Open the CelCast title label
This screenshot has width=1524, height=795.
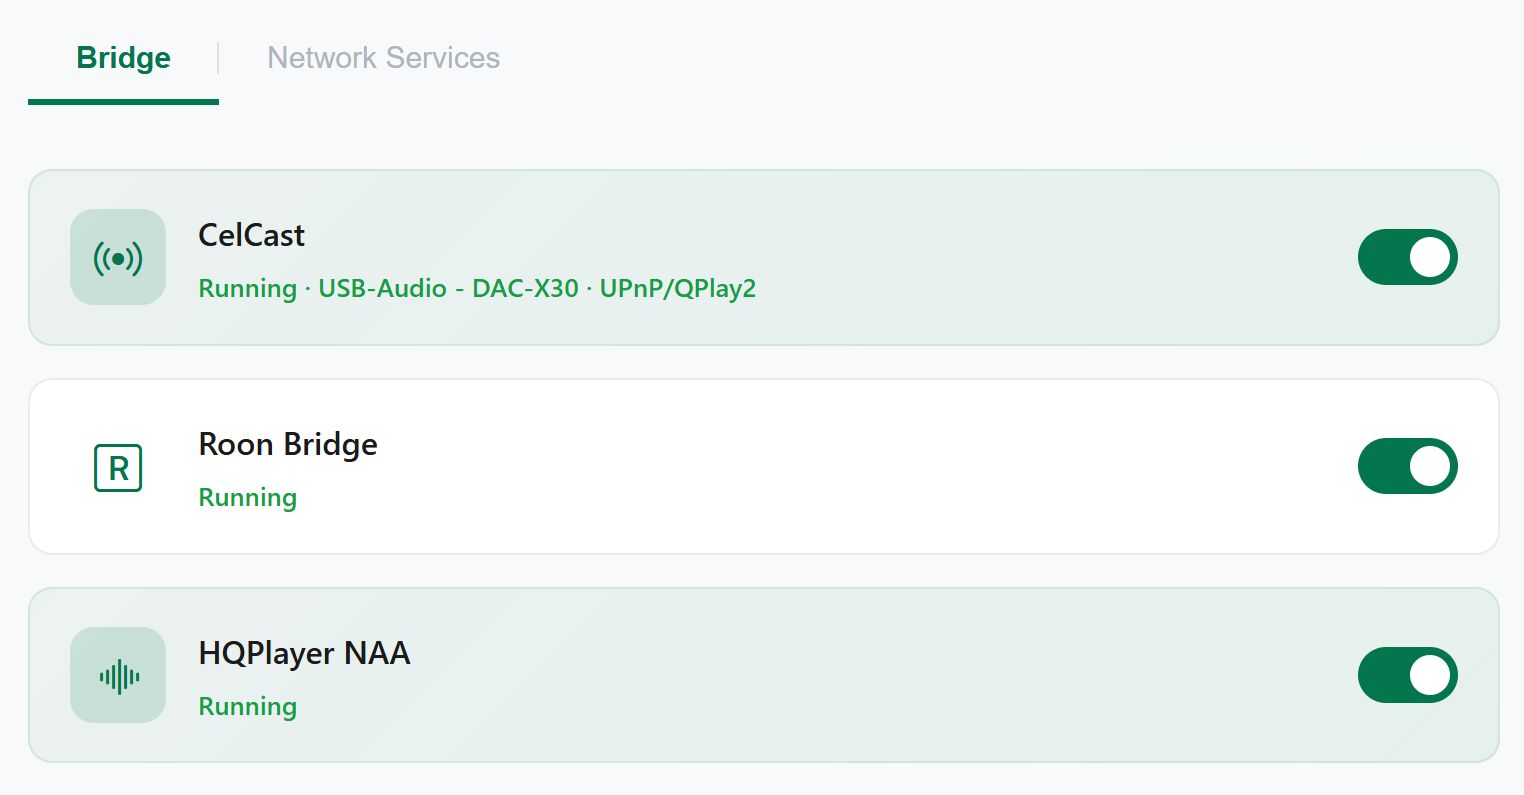tap(251, 235)
